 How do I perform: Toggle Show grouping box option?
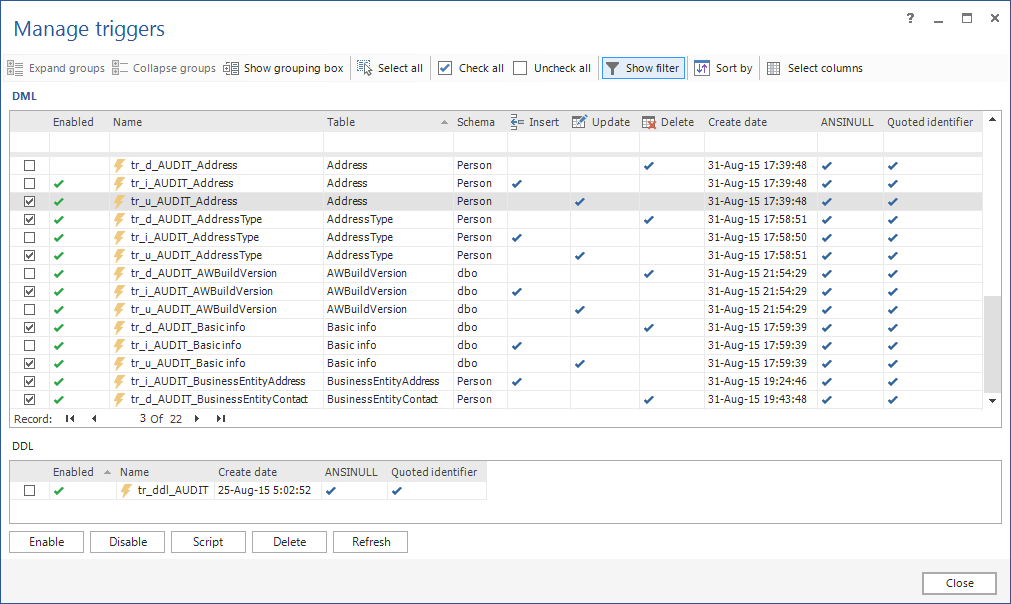[283, 68]
